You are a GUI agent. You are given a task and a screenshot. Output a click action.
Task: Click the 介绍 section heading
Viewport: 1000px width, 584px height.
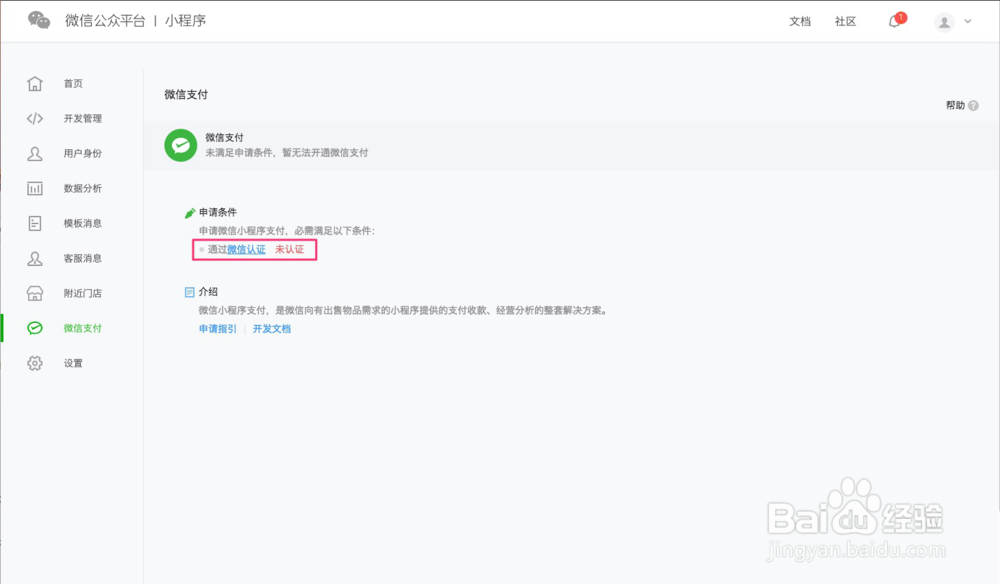point(208,292)
